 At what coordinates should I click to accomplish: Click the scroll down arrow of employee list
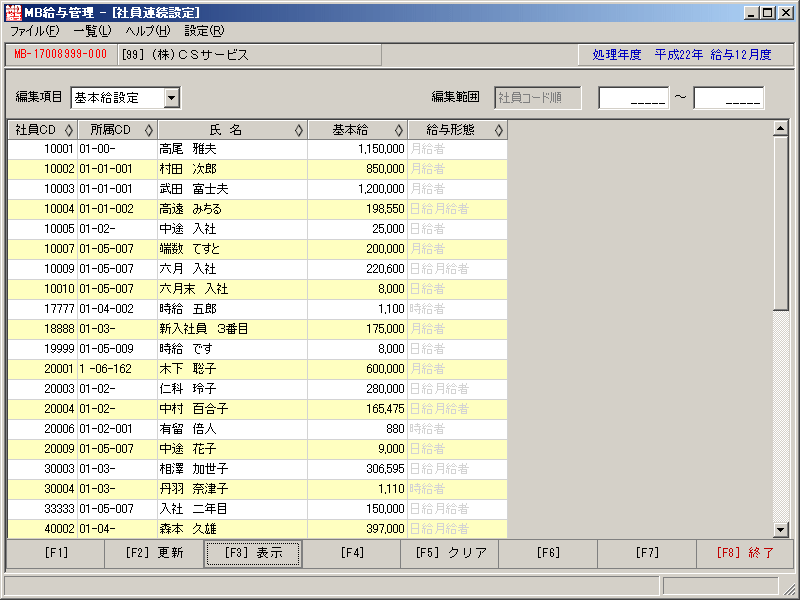click(x=781, y=530)
